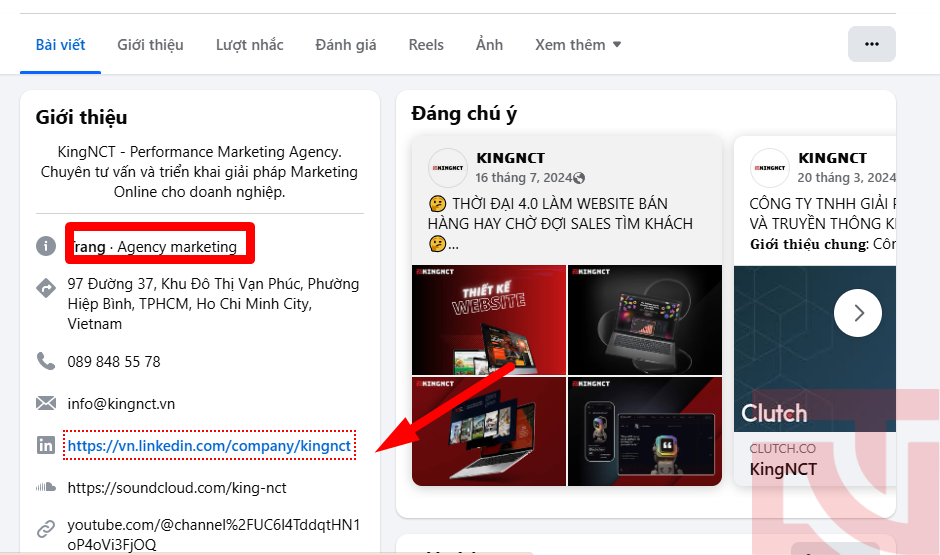The image size is (940, 555).
Task: Open the red laptop websites image
Action: pos(489,432)
